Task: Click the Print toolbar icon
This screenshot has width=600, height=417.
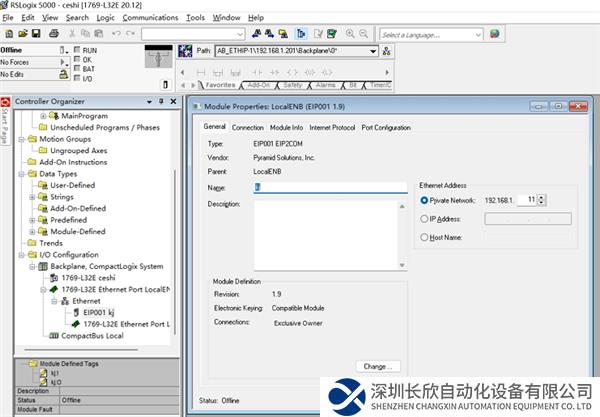Action: click(x=53, y=33)
